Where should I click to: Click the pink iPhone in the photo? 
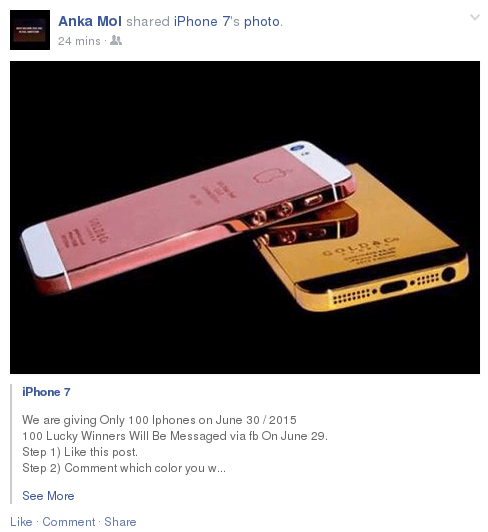(188, 217)
